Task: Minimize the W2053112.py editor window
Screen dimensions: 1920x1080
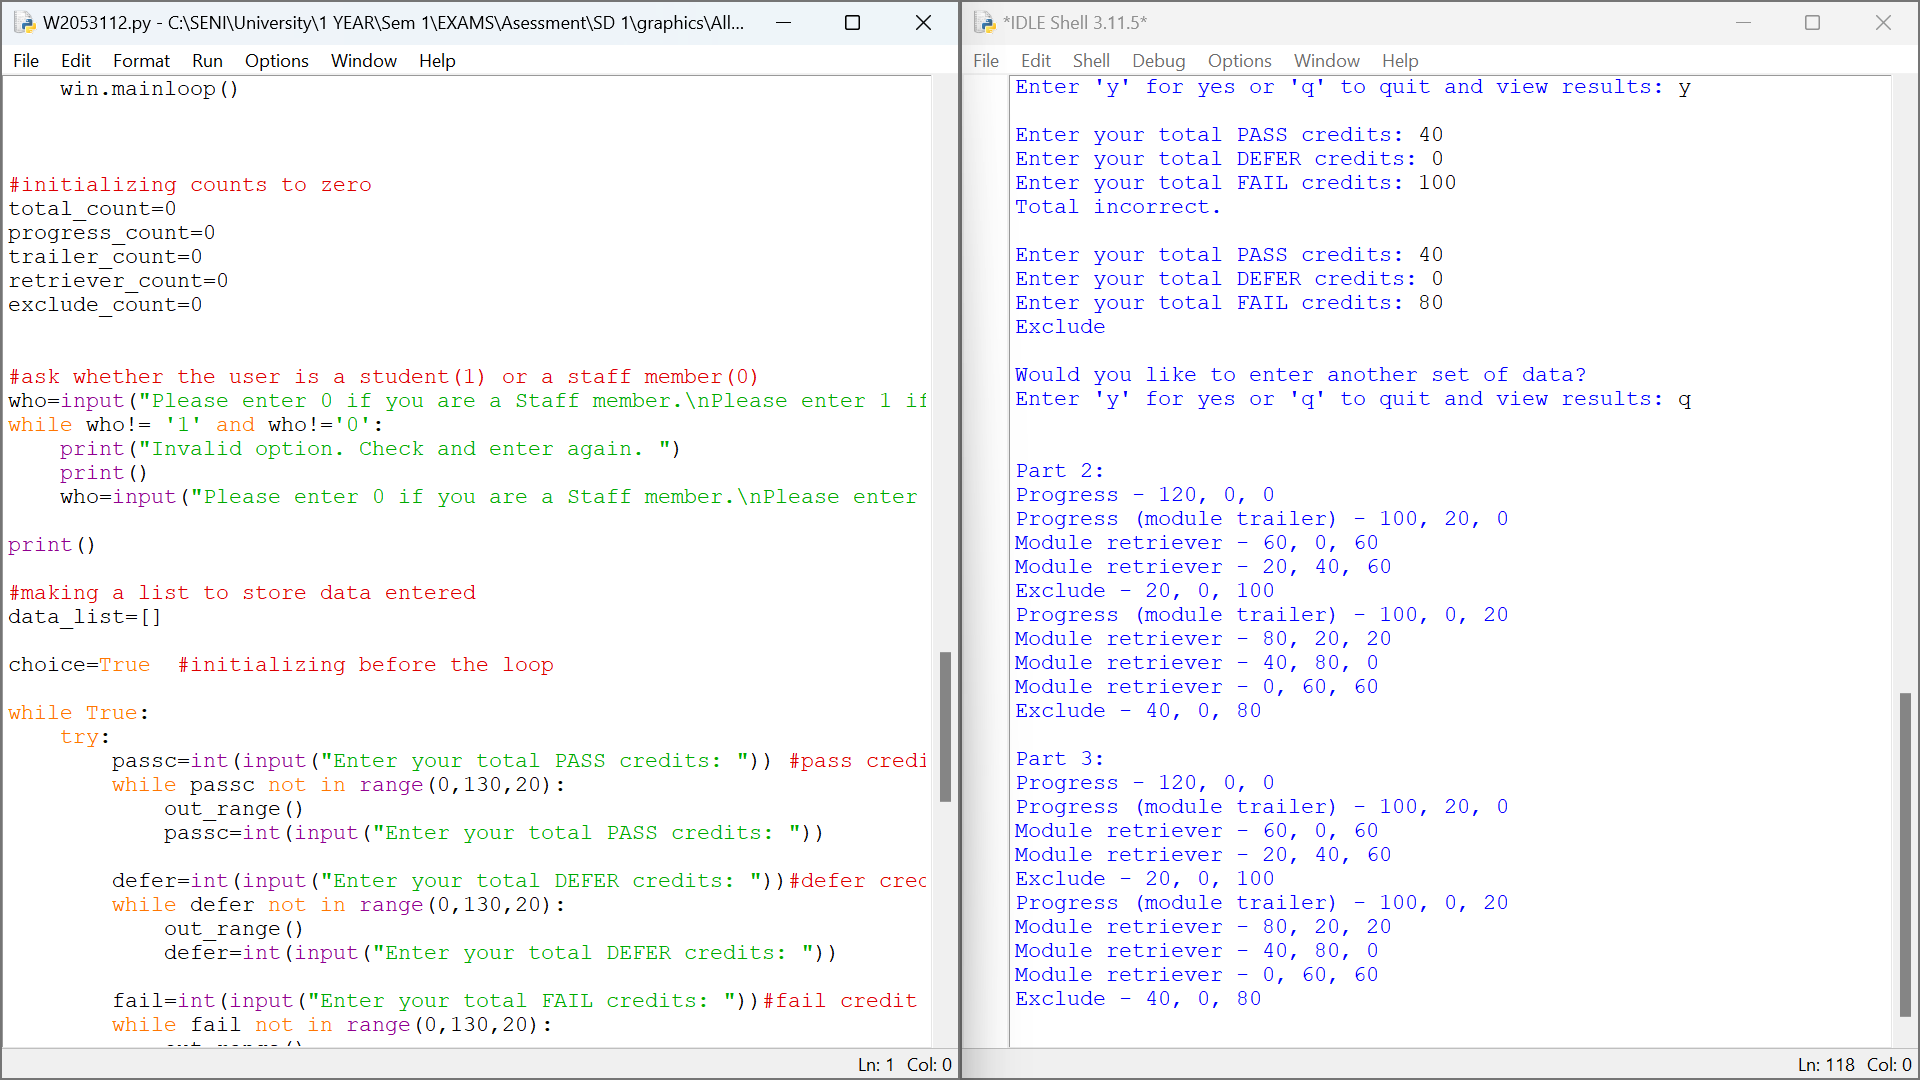Action: point(784,22)
